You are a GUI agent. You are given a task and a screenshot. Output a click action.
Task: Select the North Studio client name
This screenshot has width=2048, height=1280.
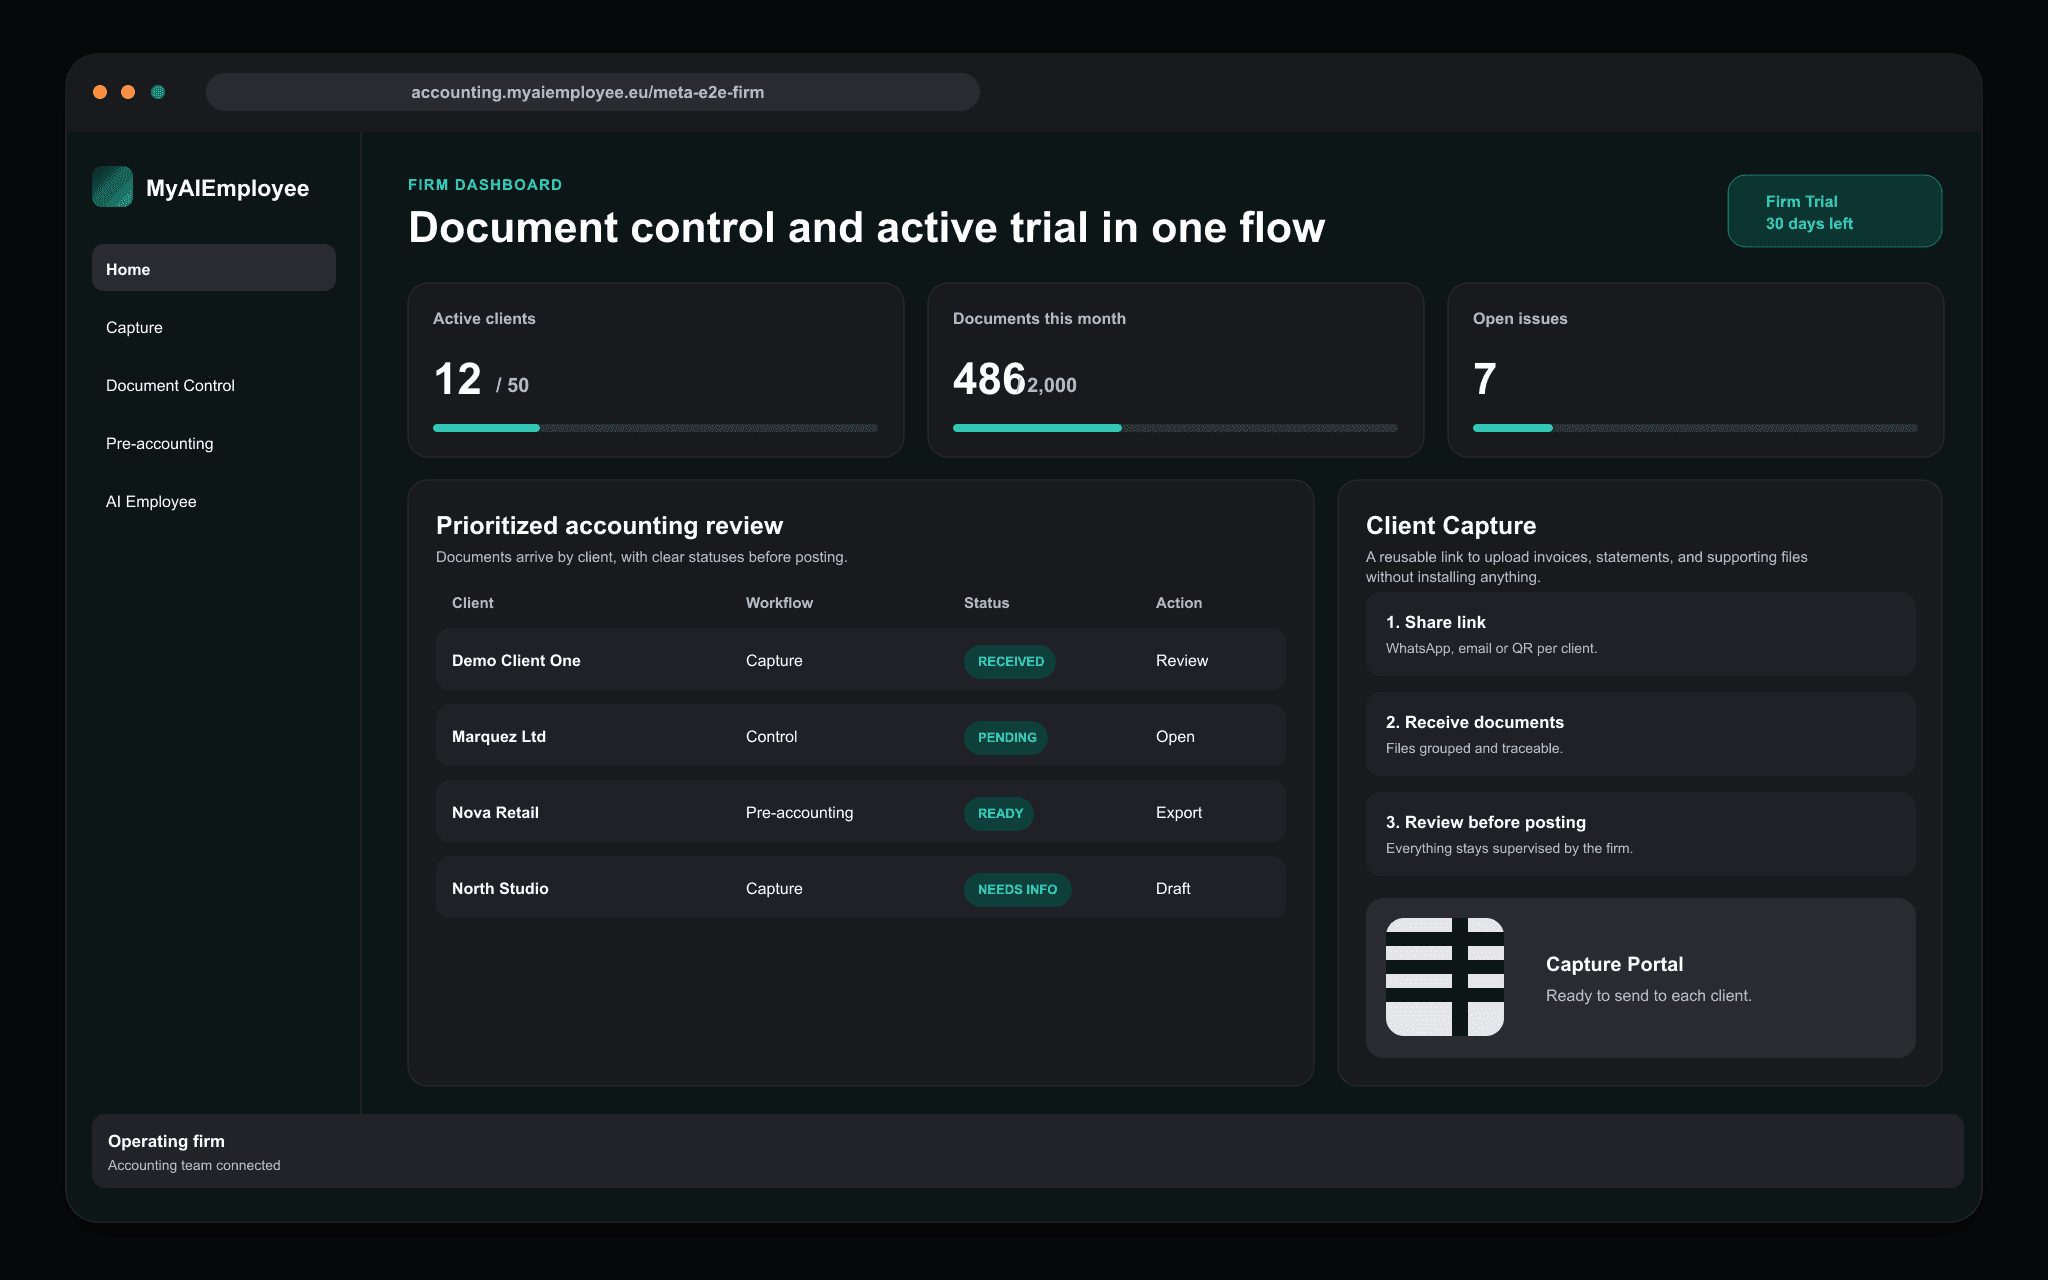coord(500,889)
